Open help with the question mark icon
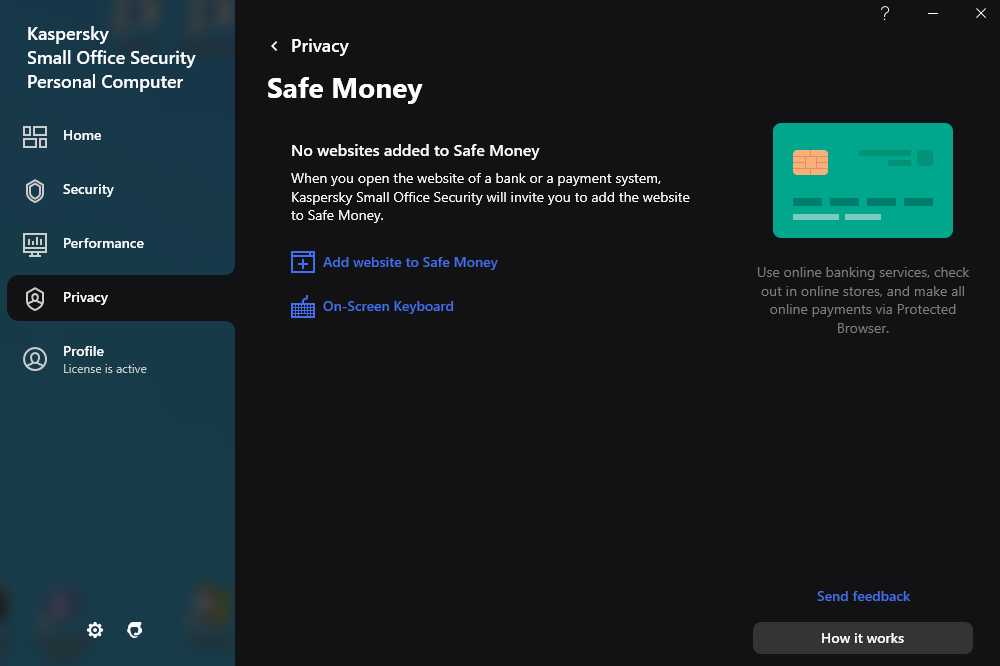Viewport: 1000px width, 666px height. pyautogui.click(x=885, y=13)
